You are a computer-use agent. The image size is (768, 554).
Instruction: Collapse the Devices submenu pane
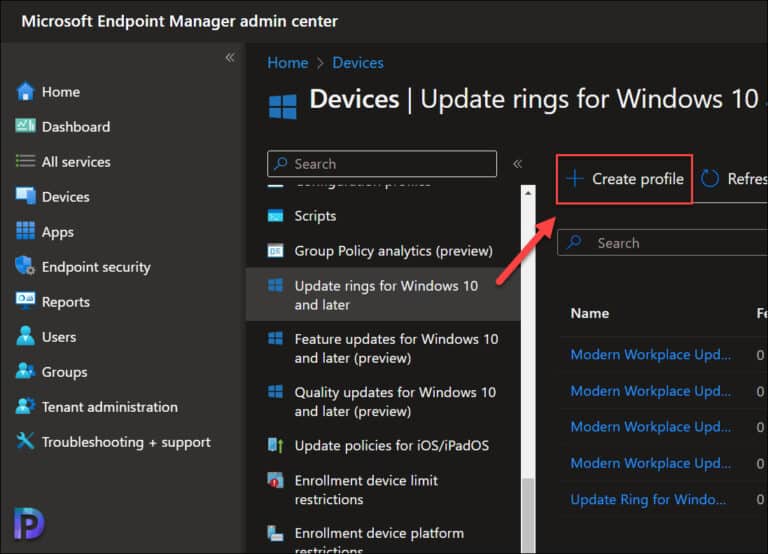517,164
